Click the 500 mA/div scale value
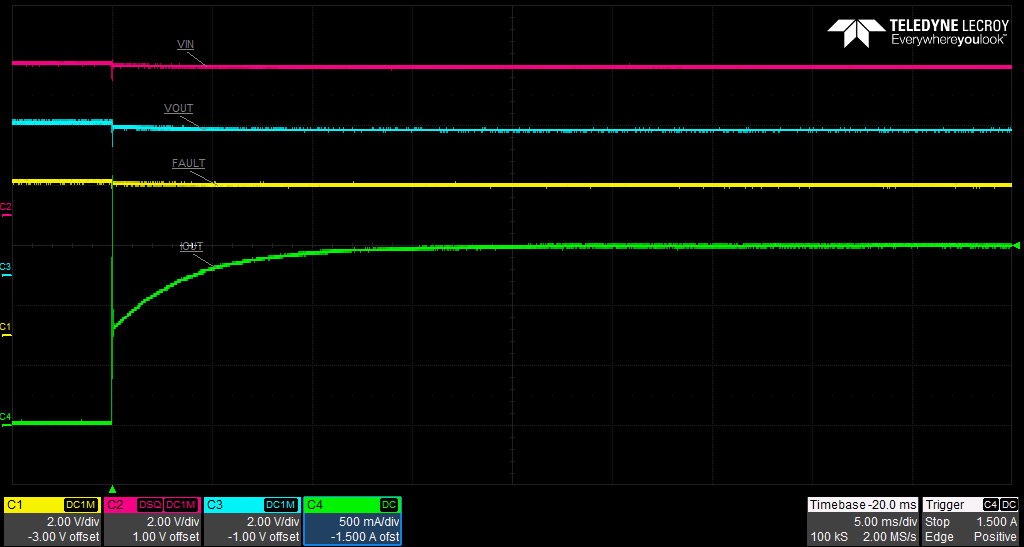Image resolution: width=1024 pixels, height=547 pixels. pos(370,522)
